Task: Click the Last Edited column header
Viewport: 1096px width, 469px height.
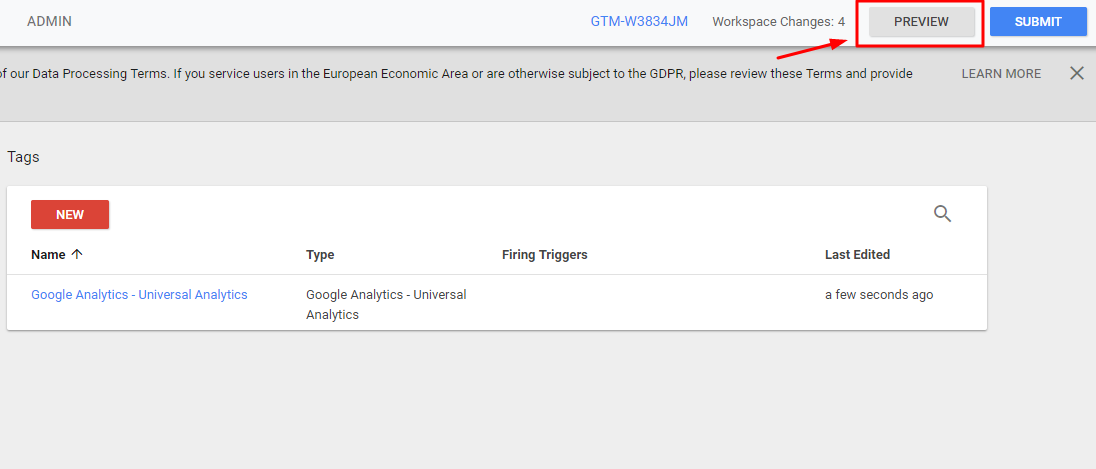Action: (857, 254)
